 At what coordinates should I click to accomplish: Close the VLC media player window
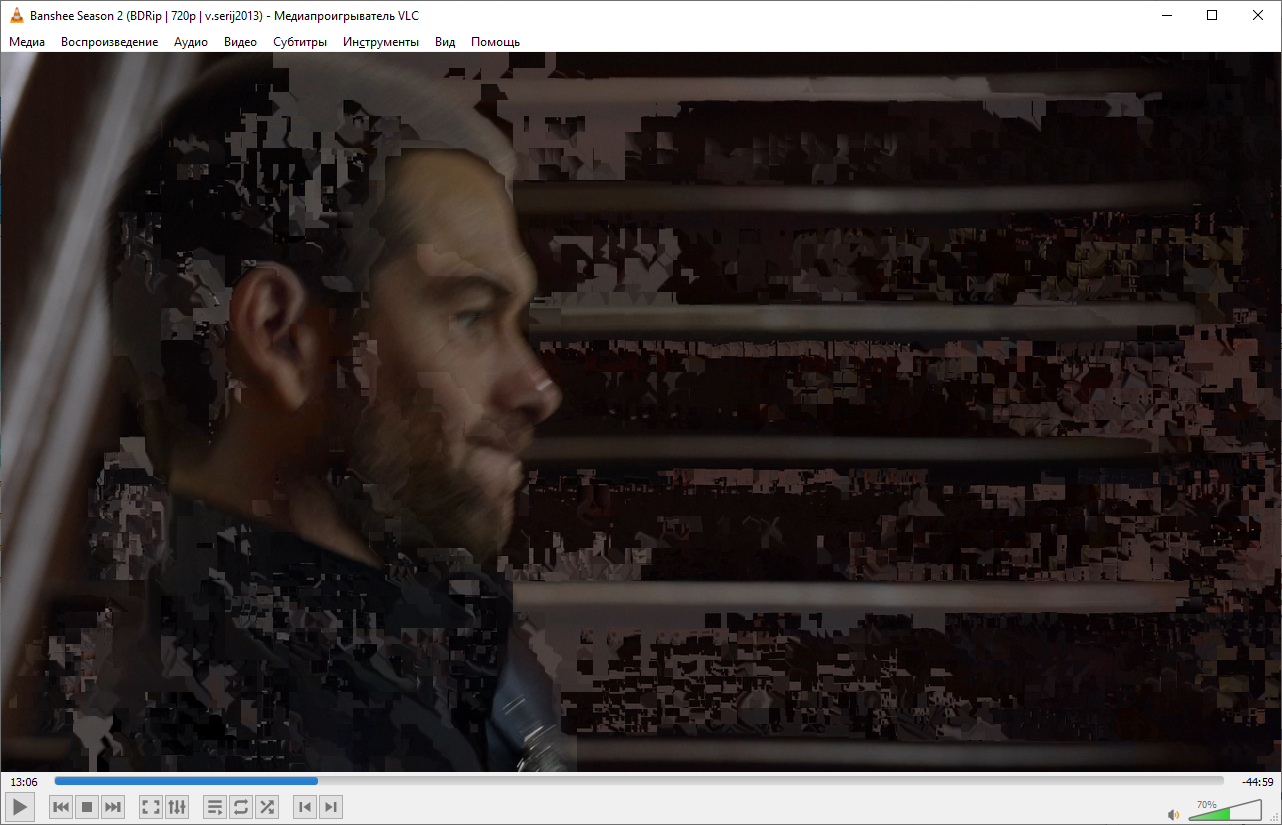click(1258, 15)
